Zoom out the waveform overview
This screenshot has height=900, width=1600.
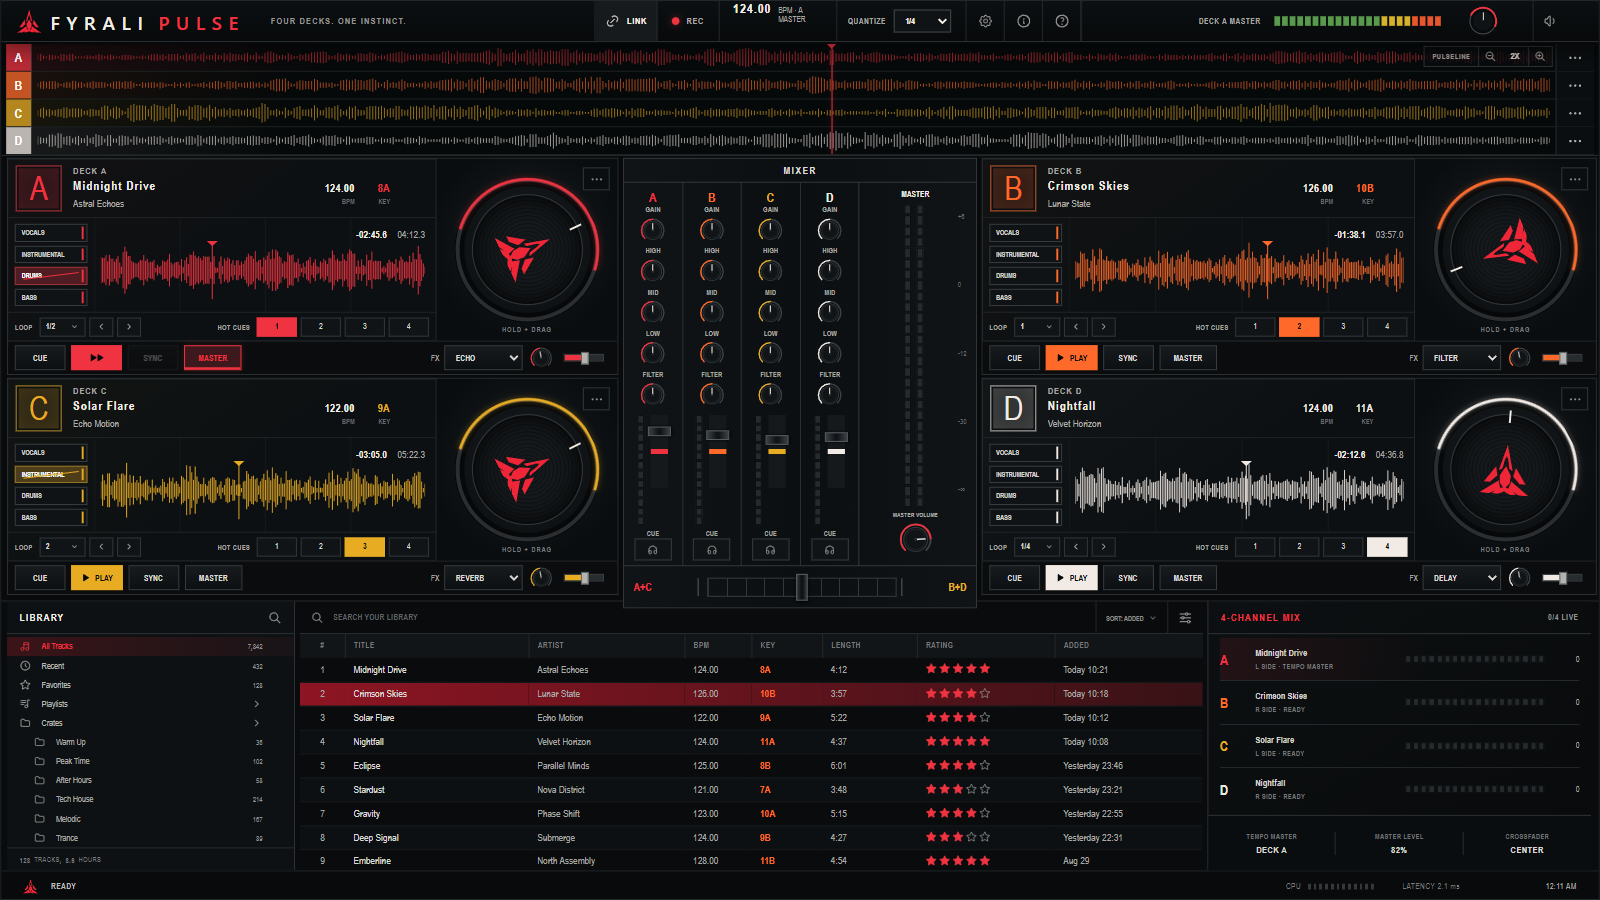click(x=1490, y=57)
